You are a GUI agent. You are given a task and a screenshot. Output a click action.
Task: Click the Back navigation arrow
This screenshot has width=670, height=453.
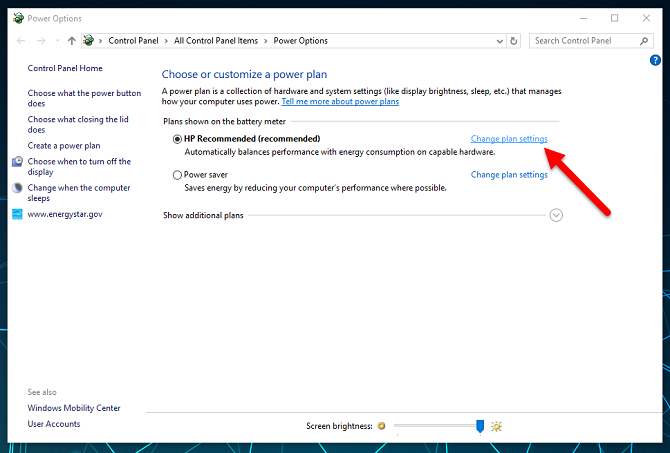coord(23,41)
